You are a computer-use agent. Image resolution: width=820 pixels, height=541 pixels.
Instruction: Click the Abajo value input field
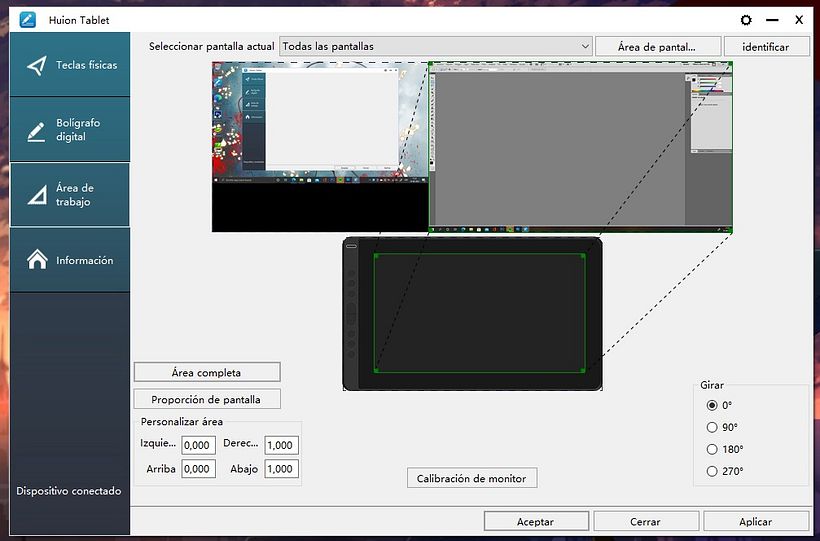point(281,469)
